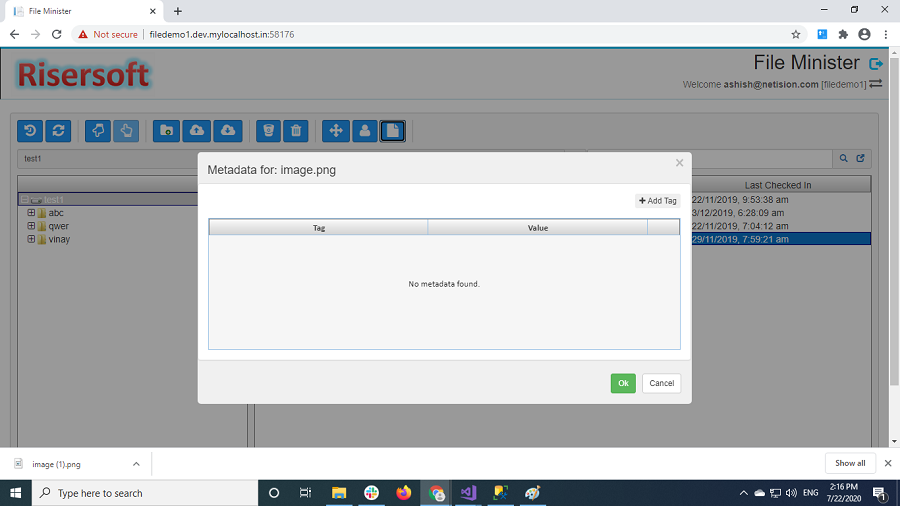This screenshot has width=900, height=506.
Task: Click the new folder toolbar icon
Action: point(166,131)
